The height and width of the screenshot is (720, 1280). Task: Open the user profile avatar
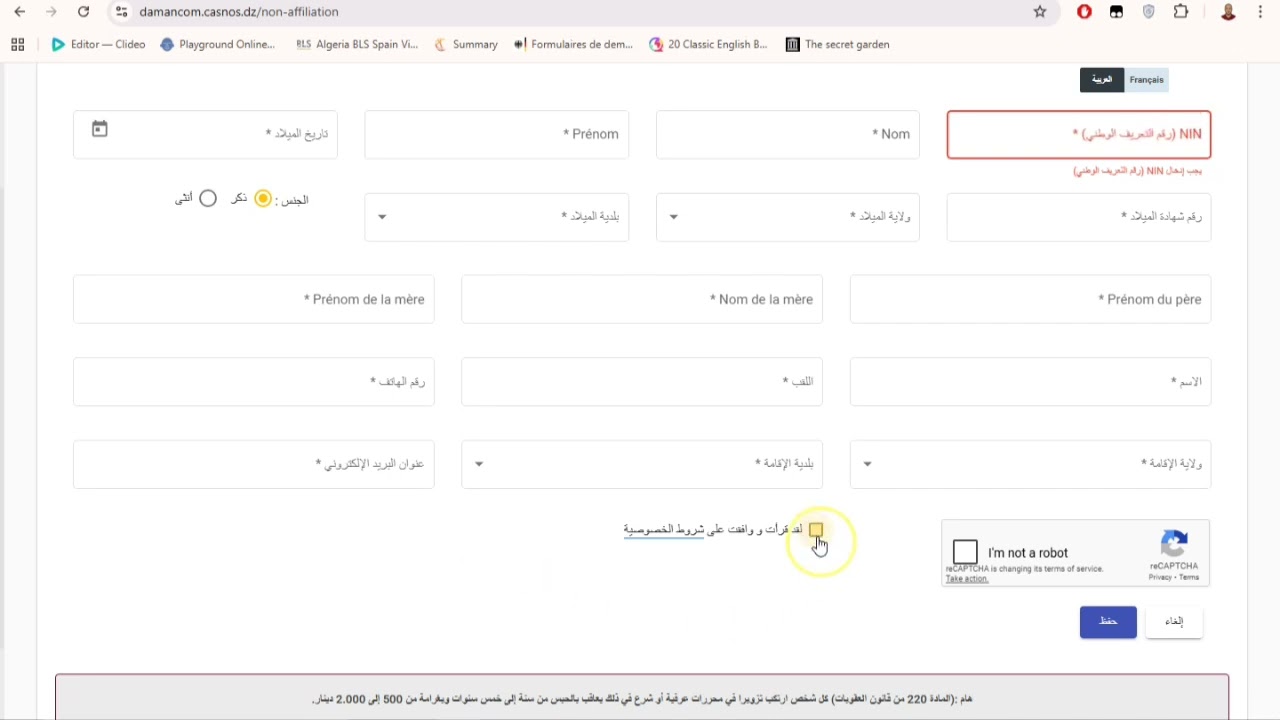point(1228,12)
